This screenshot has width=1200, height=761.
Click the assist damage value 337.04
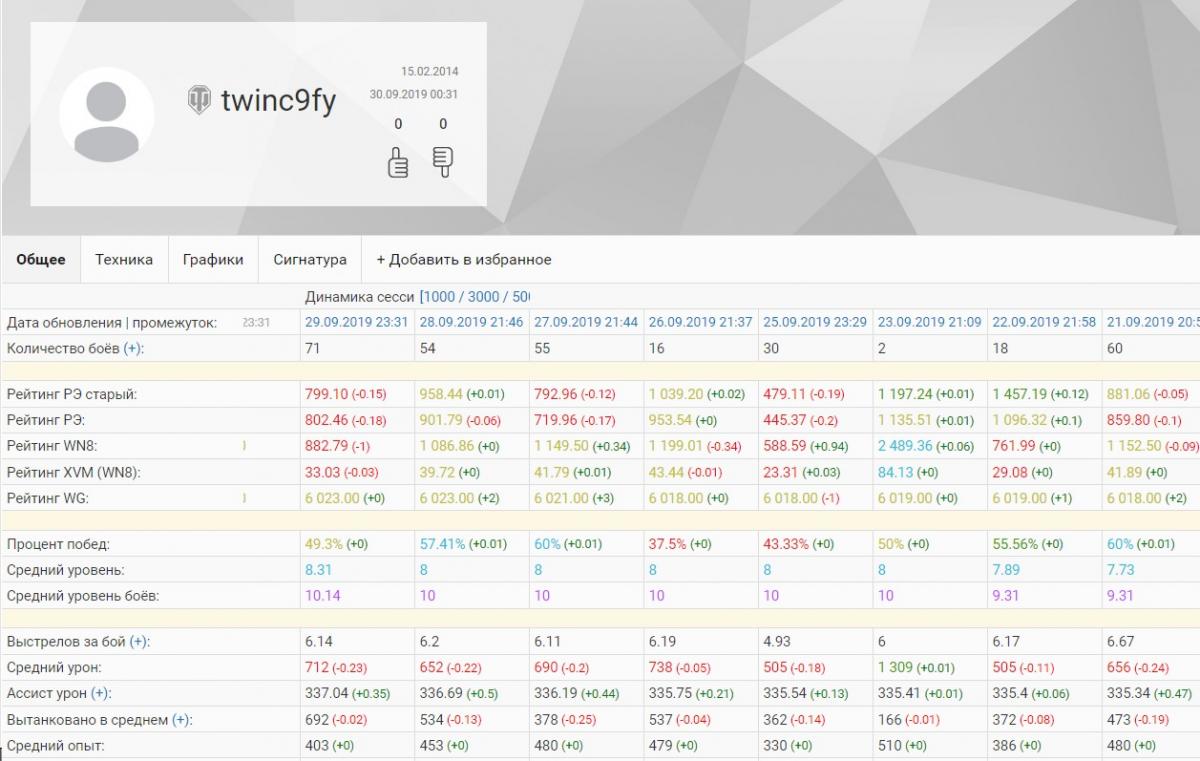[x=325, y=693]
